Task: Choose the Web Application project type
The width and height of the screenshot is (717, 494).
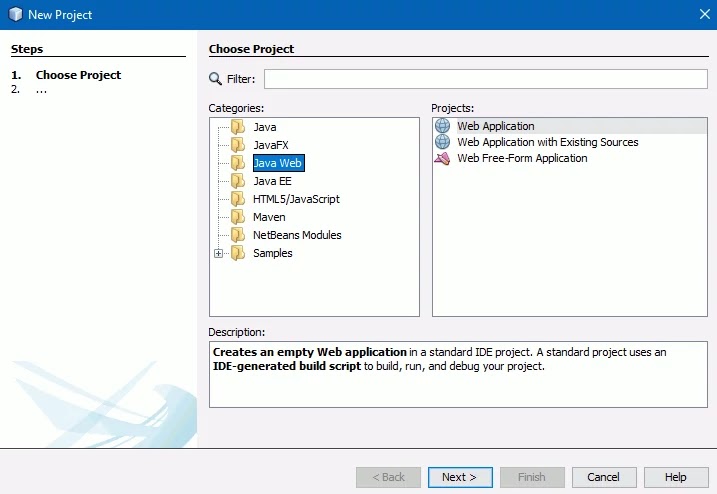Action: pyautogui.click(x=570, y=126)
